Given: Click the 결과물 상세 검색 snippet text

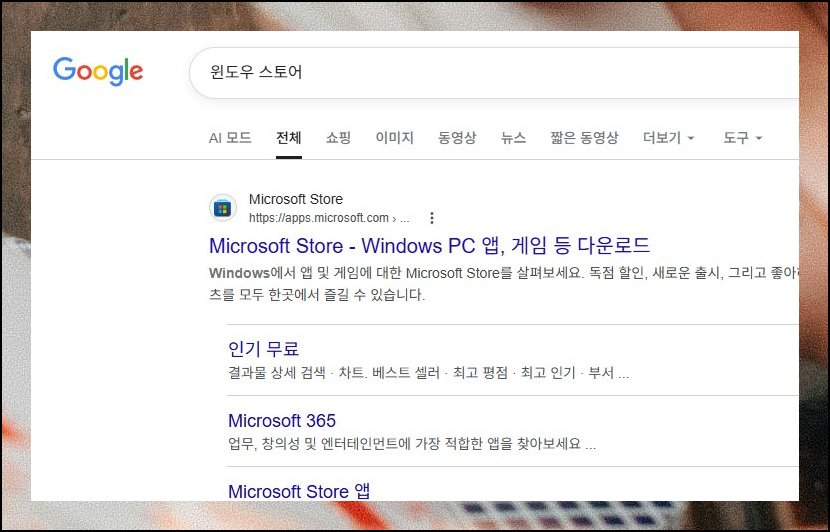Looking at the screenshot, I should 429,373.
